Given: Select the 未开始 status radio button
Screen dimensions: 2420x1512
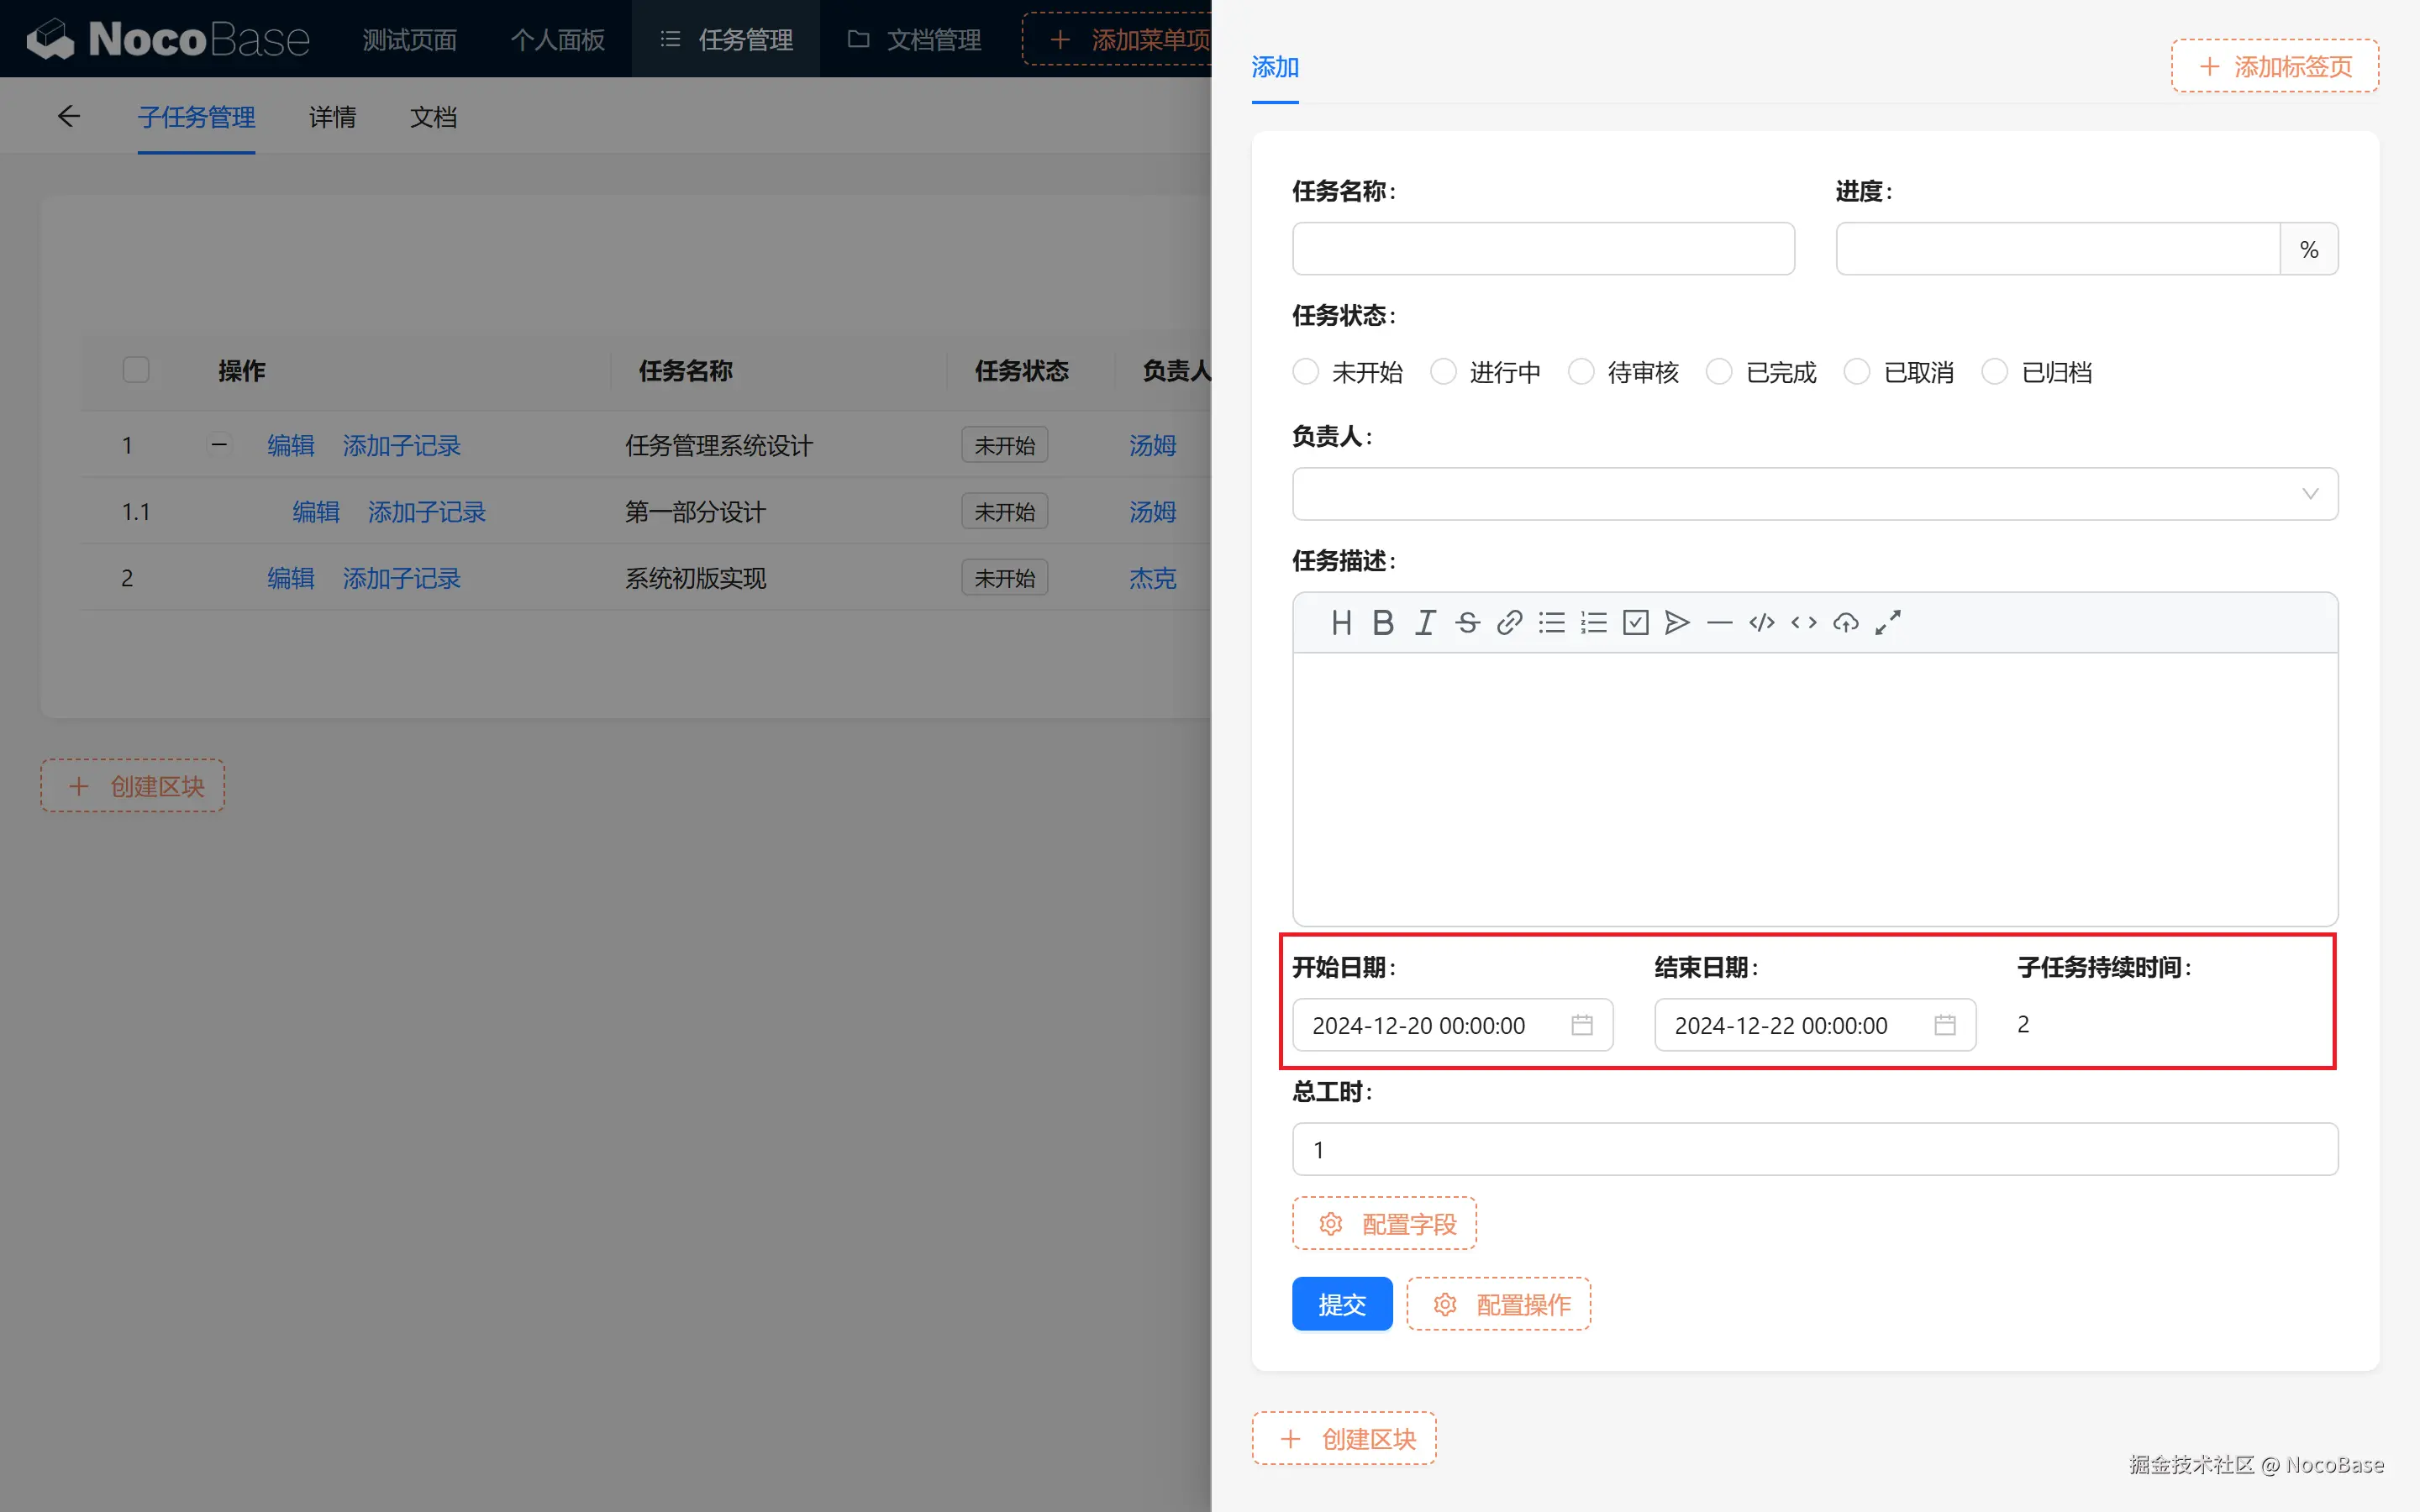Looking at the screenshot, I should click(x=1305, y=372).
